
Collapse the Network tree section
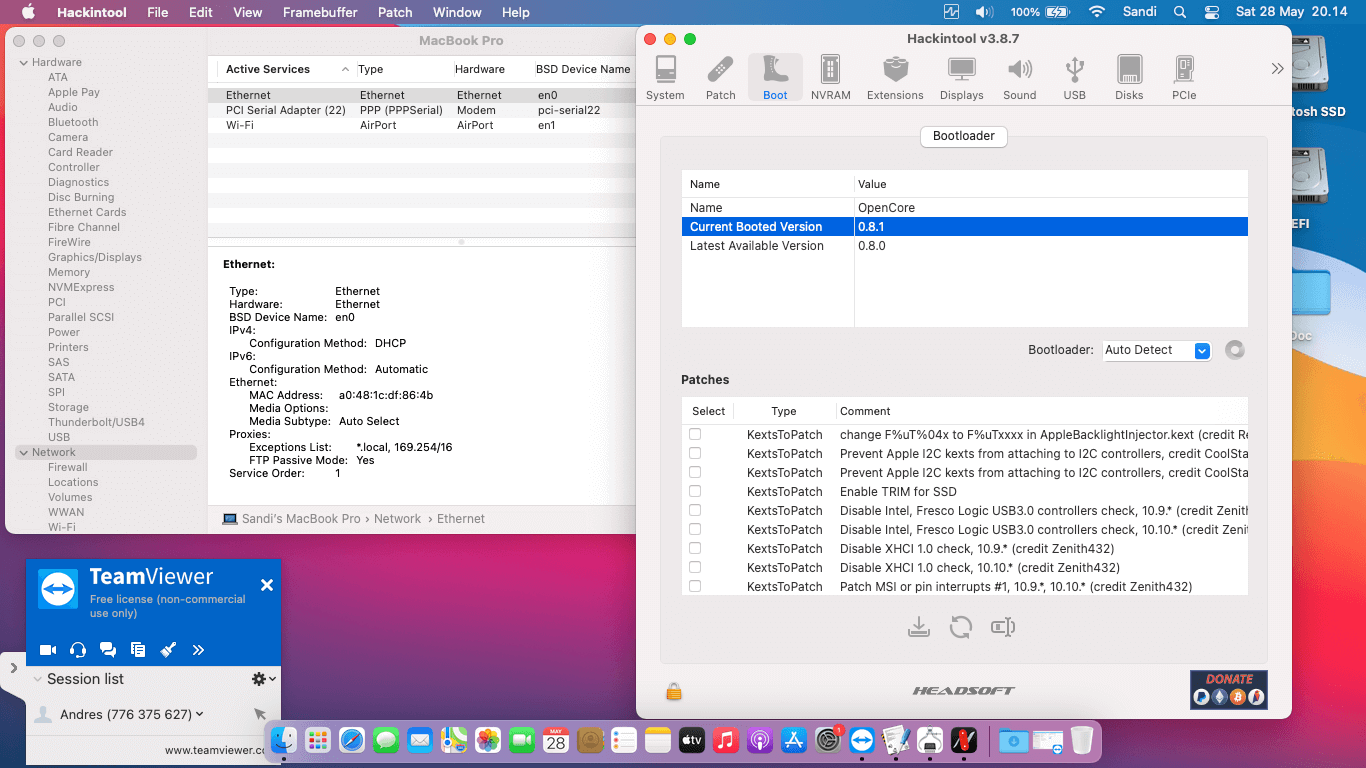(x=23, y=453)
